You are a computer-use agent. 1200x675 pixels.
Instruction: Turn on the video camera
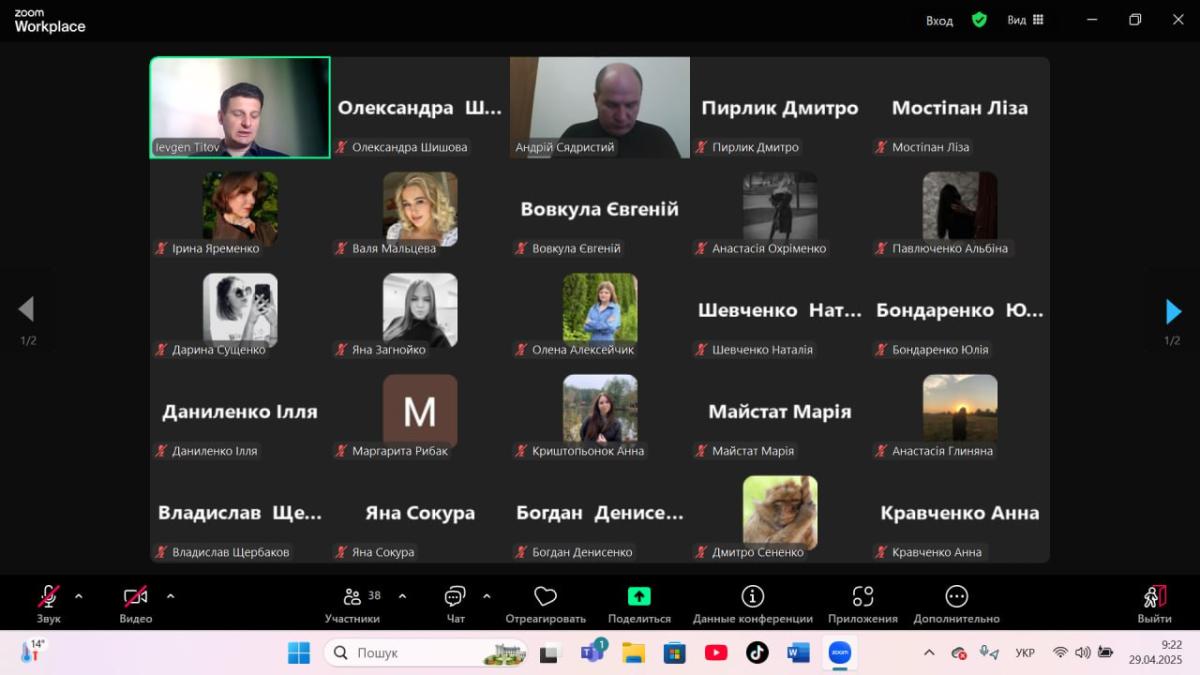(136, 597)
